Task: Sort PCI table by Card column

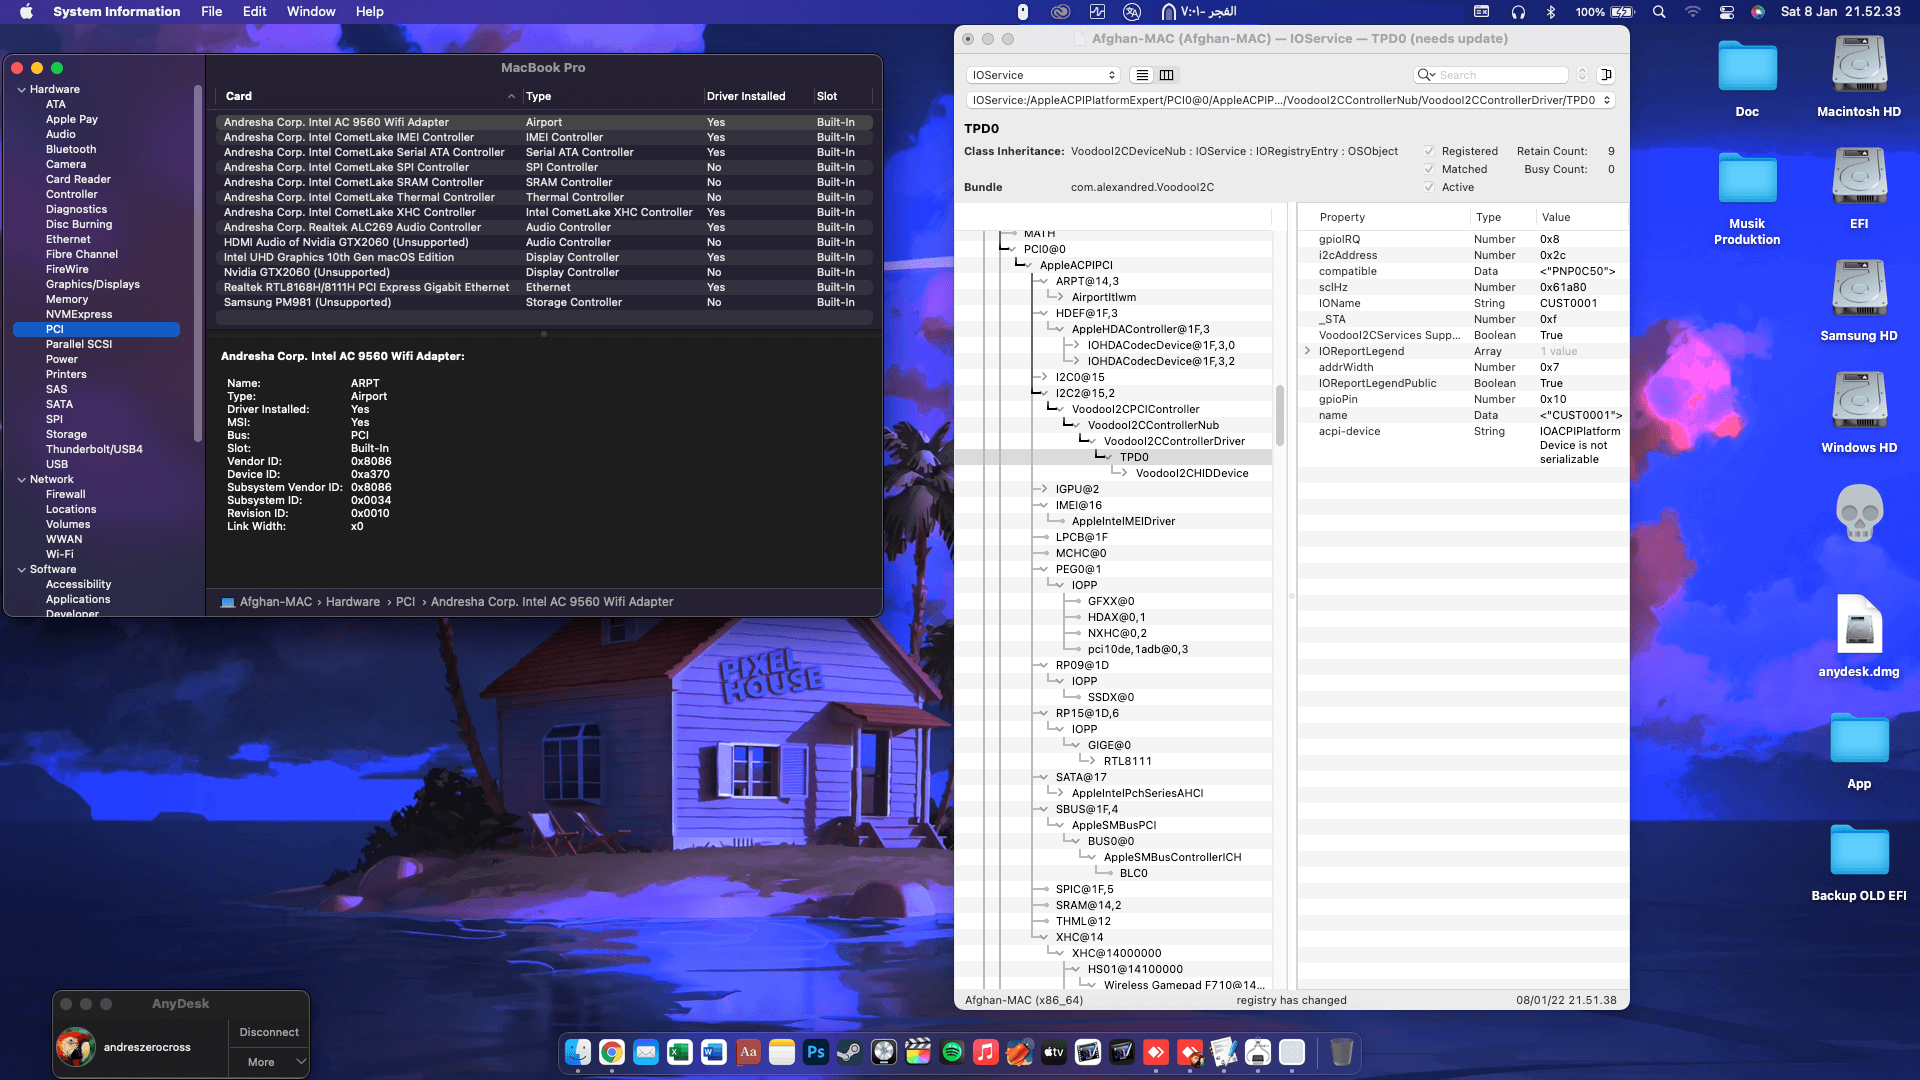Action: click(370, 96)
